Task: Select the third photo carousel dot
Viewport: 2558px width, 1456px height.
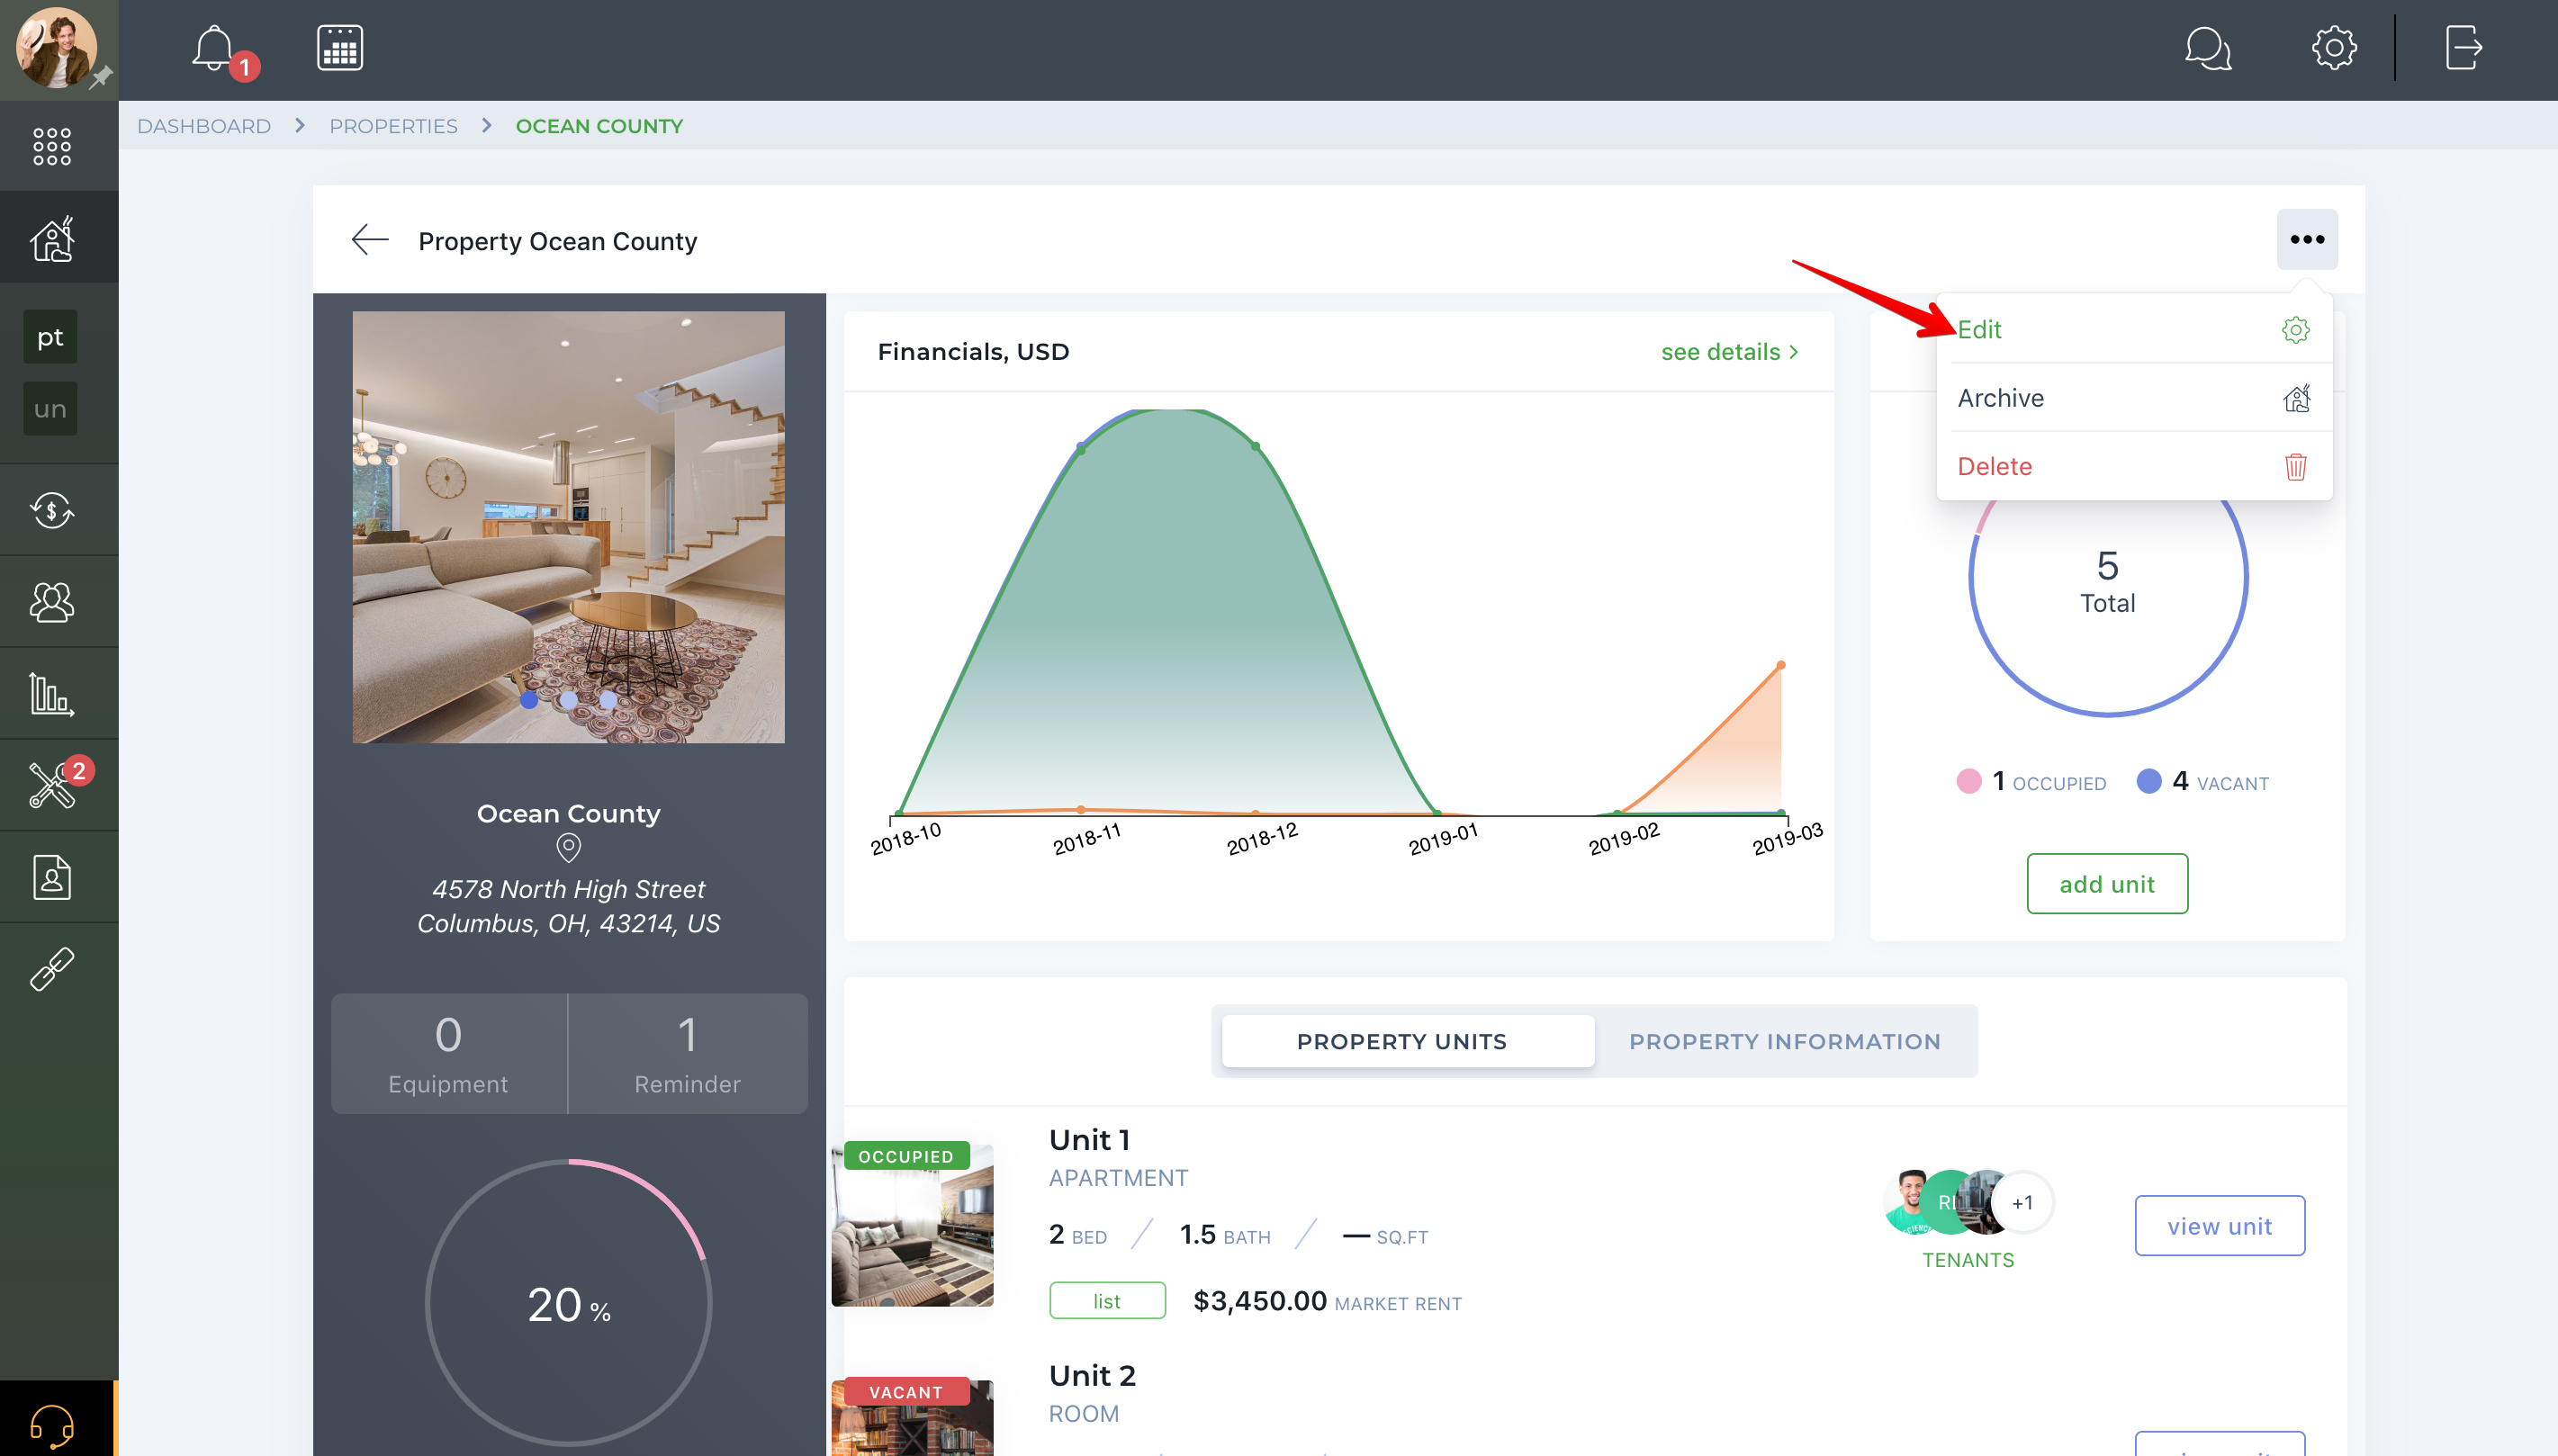Action: pos(608,701)
